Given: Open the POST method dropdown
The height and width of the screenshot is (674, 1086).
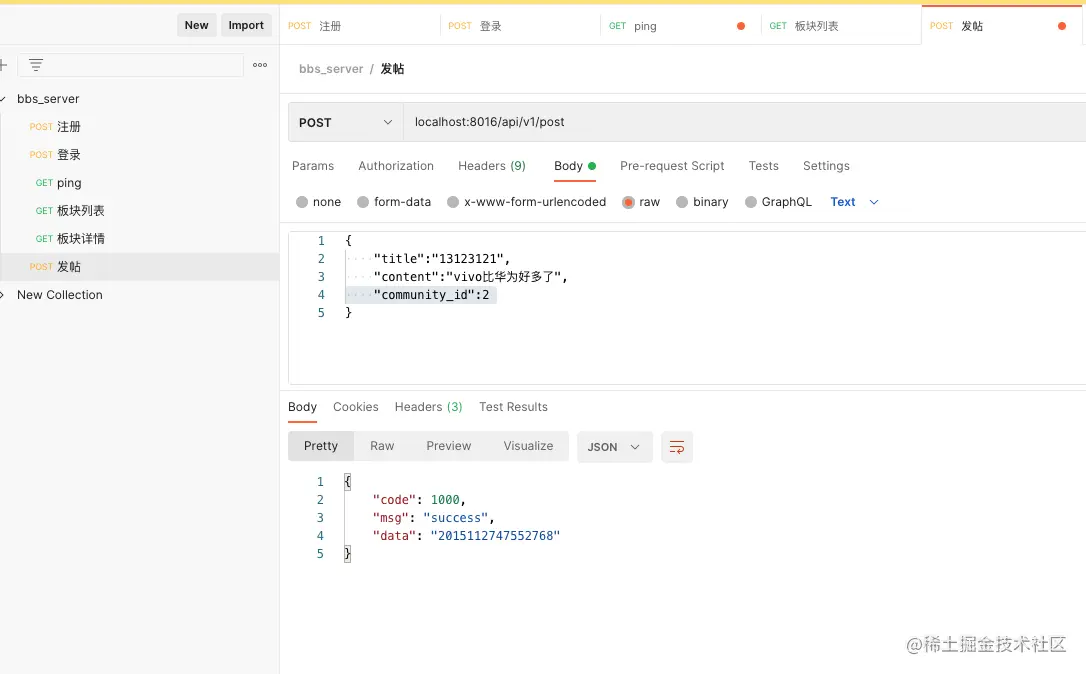Looking at the screenshot, I should 346,123.
